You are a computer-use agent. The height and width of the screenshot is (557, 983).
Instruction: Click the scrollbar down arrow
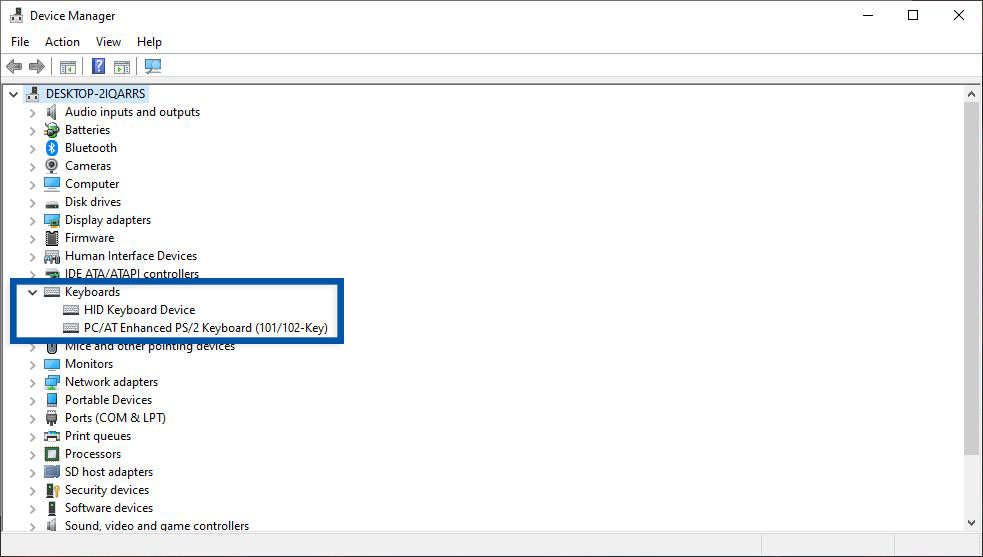[972, 523]
